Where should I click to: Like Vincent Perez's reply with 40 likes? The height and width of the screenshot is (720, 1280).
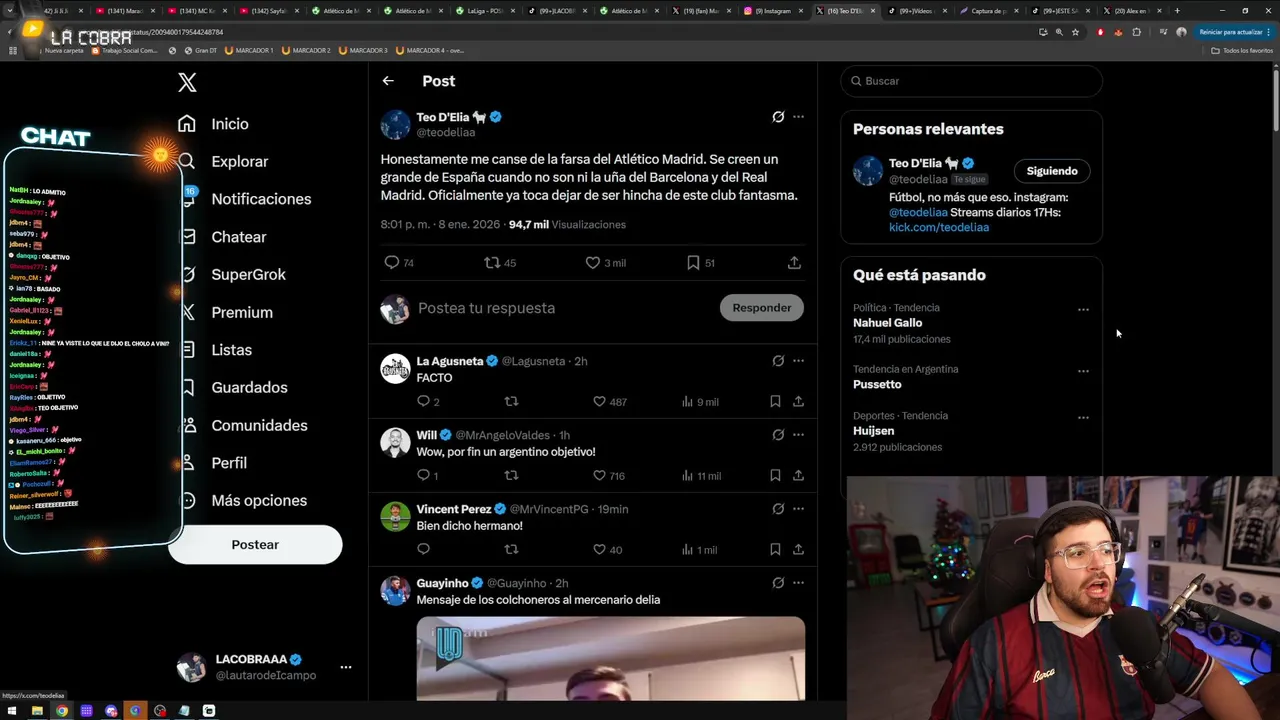pos(608,550)
